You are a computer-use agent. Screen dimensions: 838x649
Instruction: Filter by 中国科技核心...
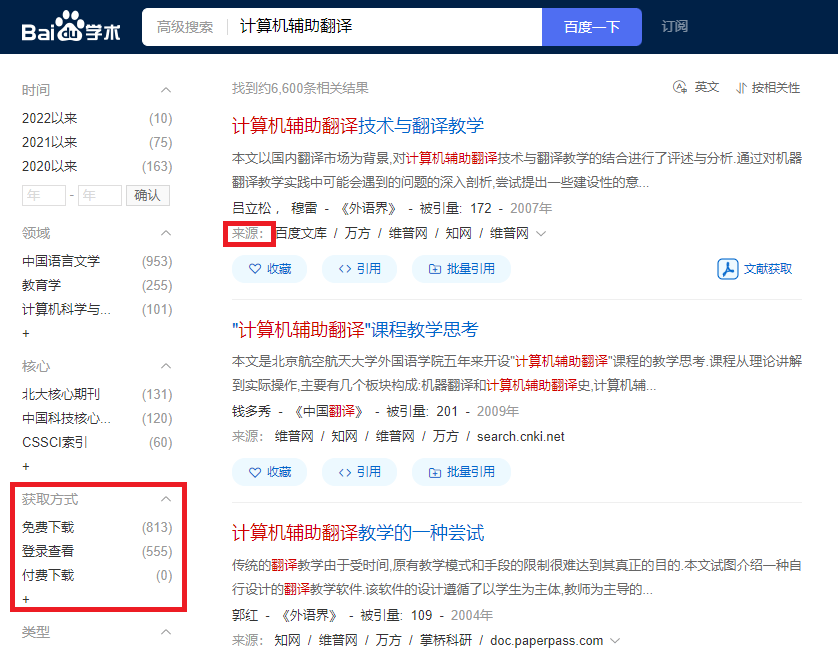click(x=66, y=419)
